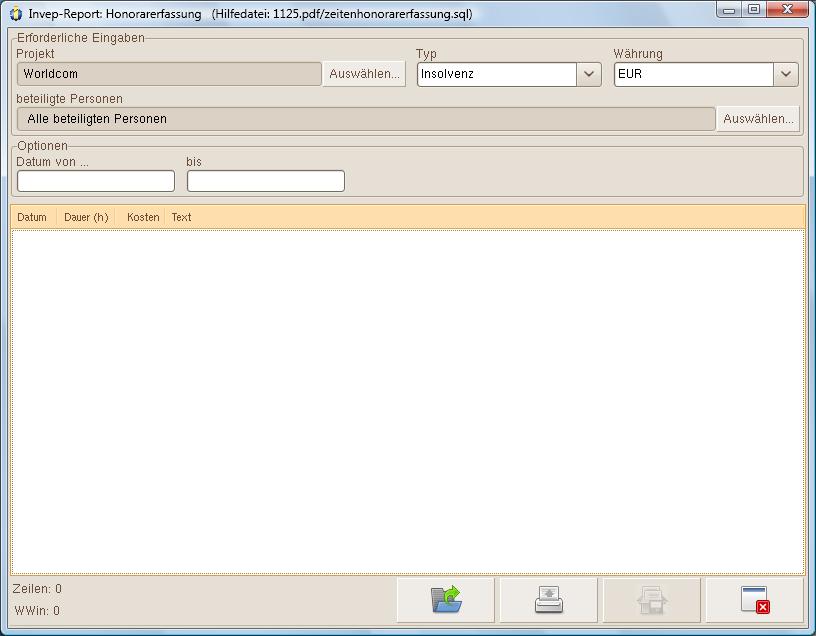Close window via title bar X button
This screenshot has height=636, width=816.
tap(787, 10)
